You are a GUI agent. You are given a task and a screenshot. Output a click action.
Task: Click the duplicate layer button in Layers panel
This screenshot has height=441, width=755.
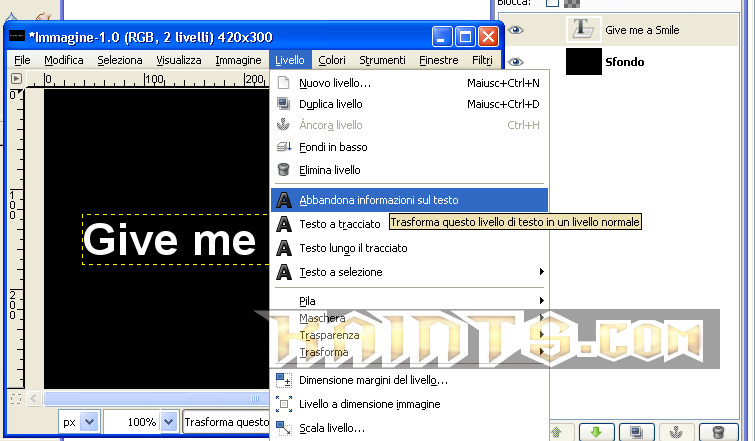637,432
